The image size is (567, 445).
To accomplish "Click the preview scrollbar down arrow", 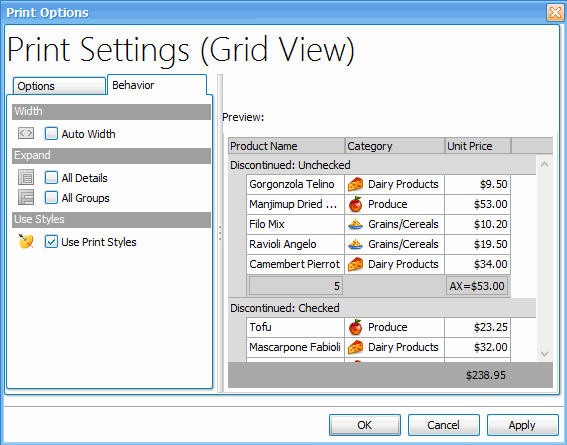I will (x=544, y=354).
